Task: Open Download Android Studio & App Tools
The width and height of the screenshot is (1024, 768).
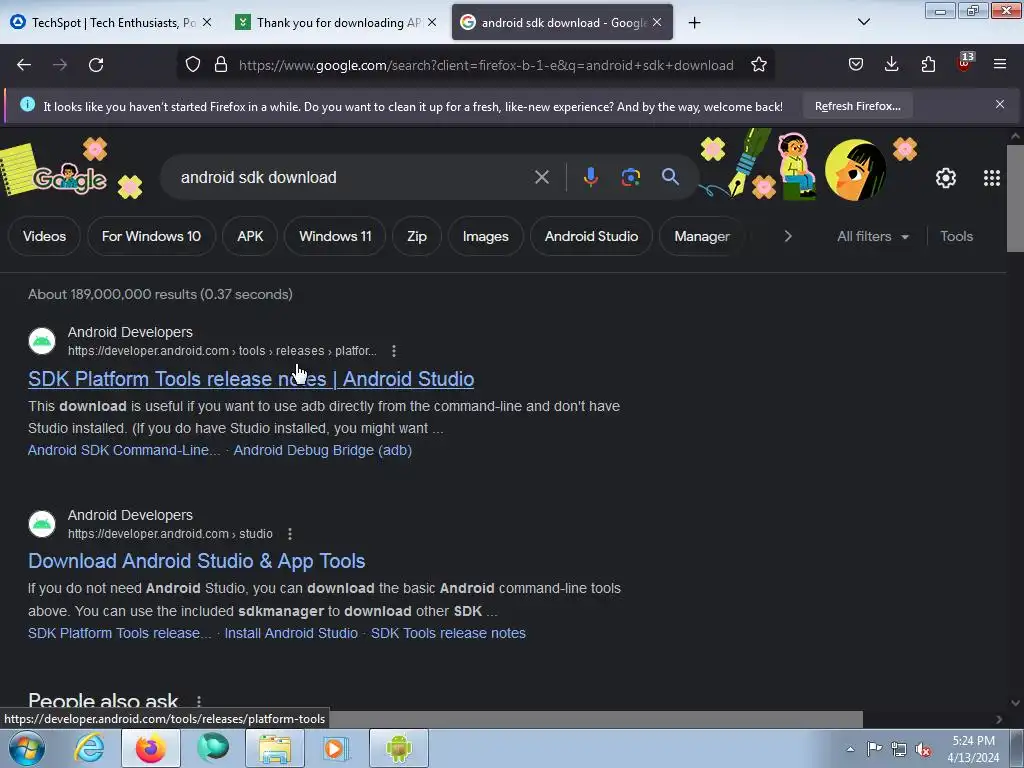Action: [197, 561]
